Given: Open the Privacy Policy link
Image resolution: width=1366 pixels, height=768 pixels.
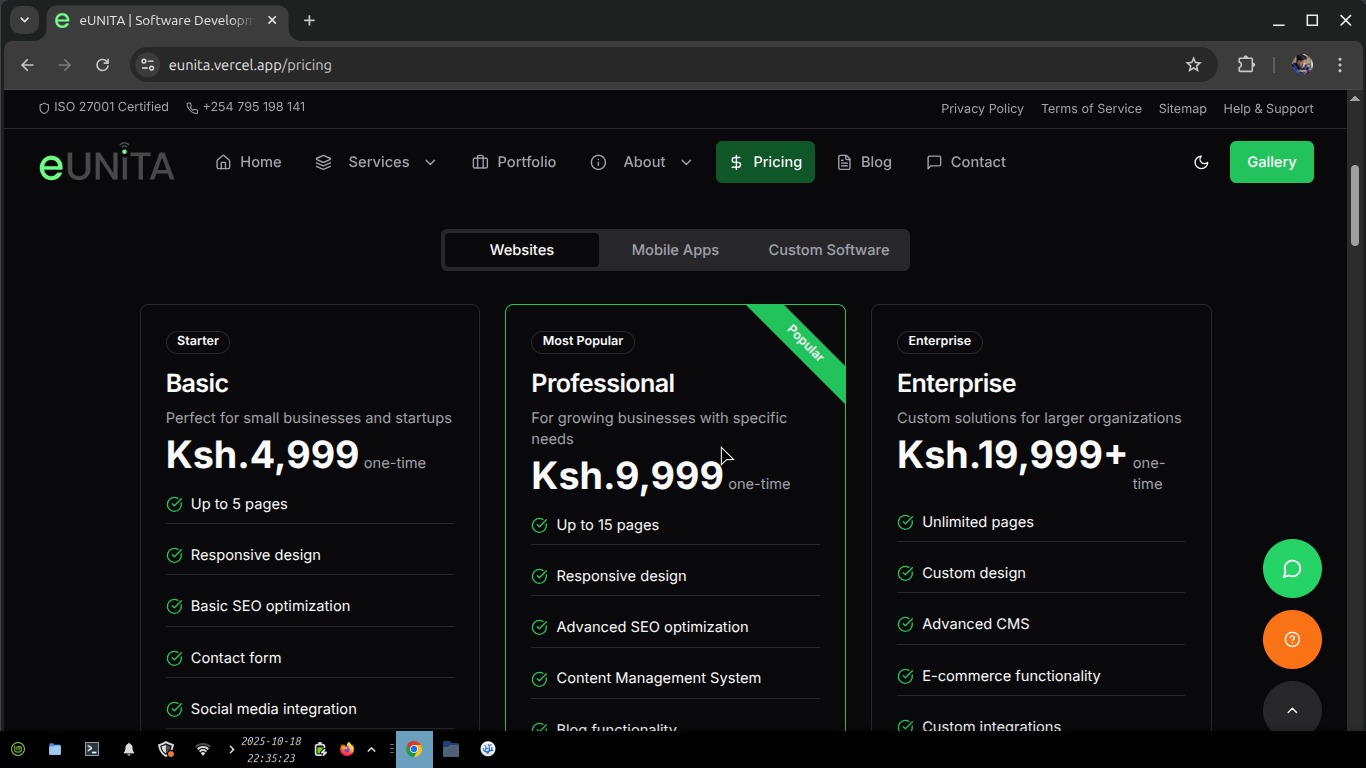Looking at the screenshot, I should coord(982,109).
